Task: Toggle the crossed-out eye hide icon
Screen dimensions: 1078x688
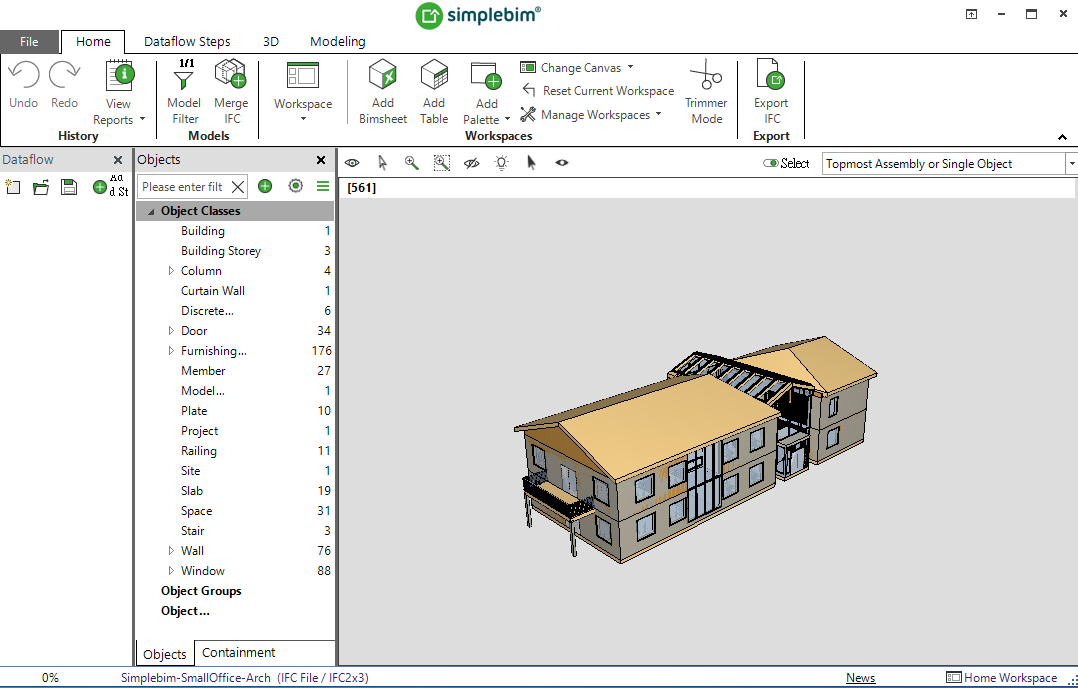Action: click(x=472, y=163)
